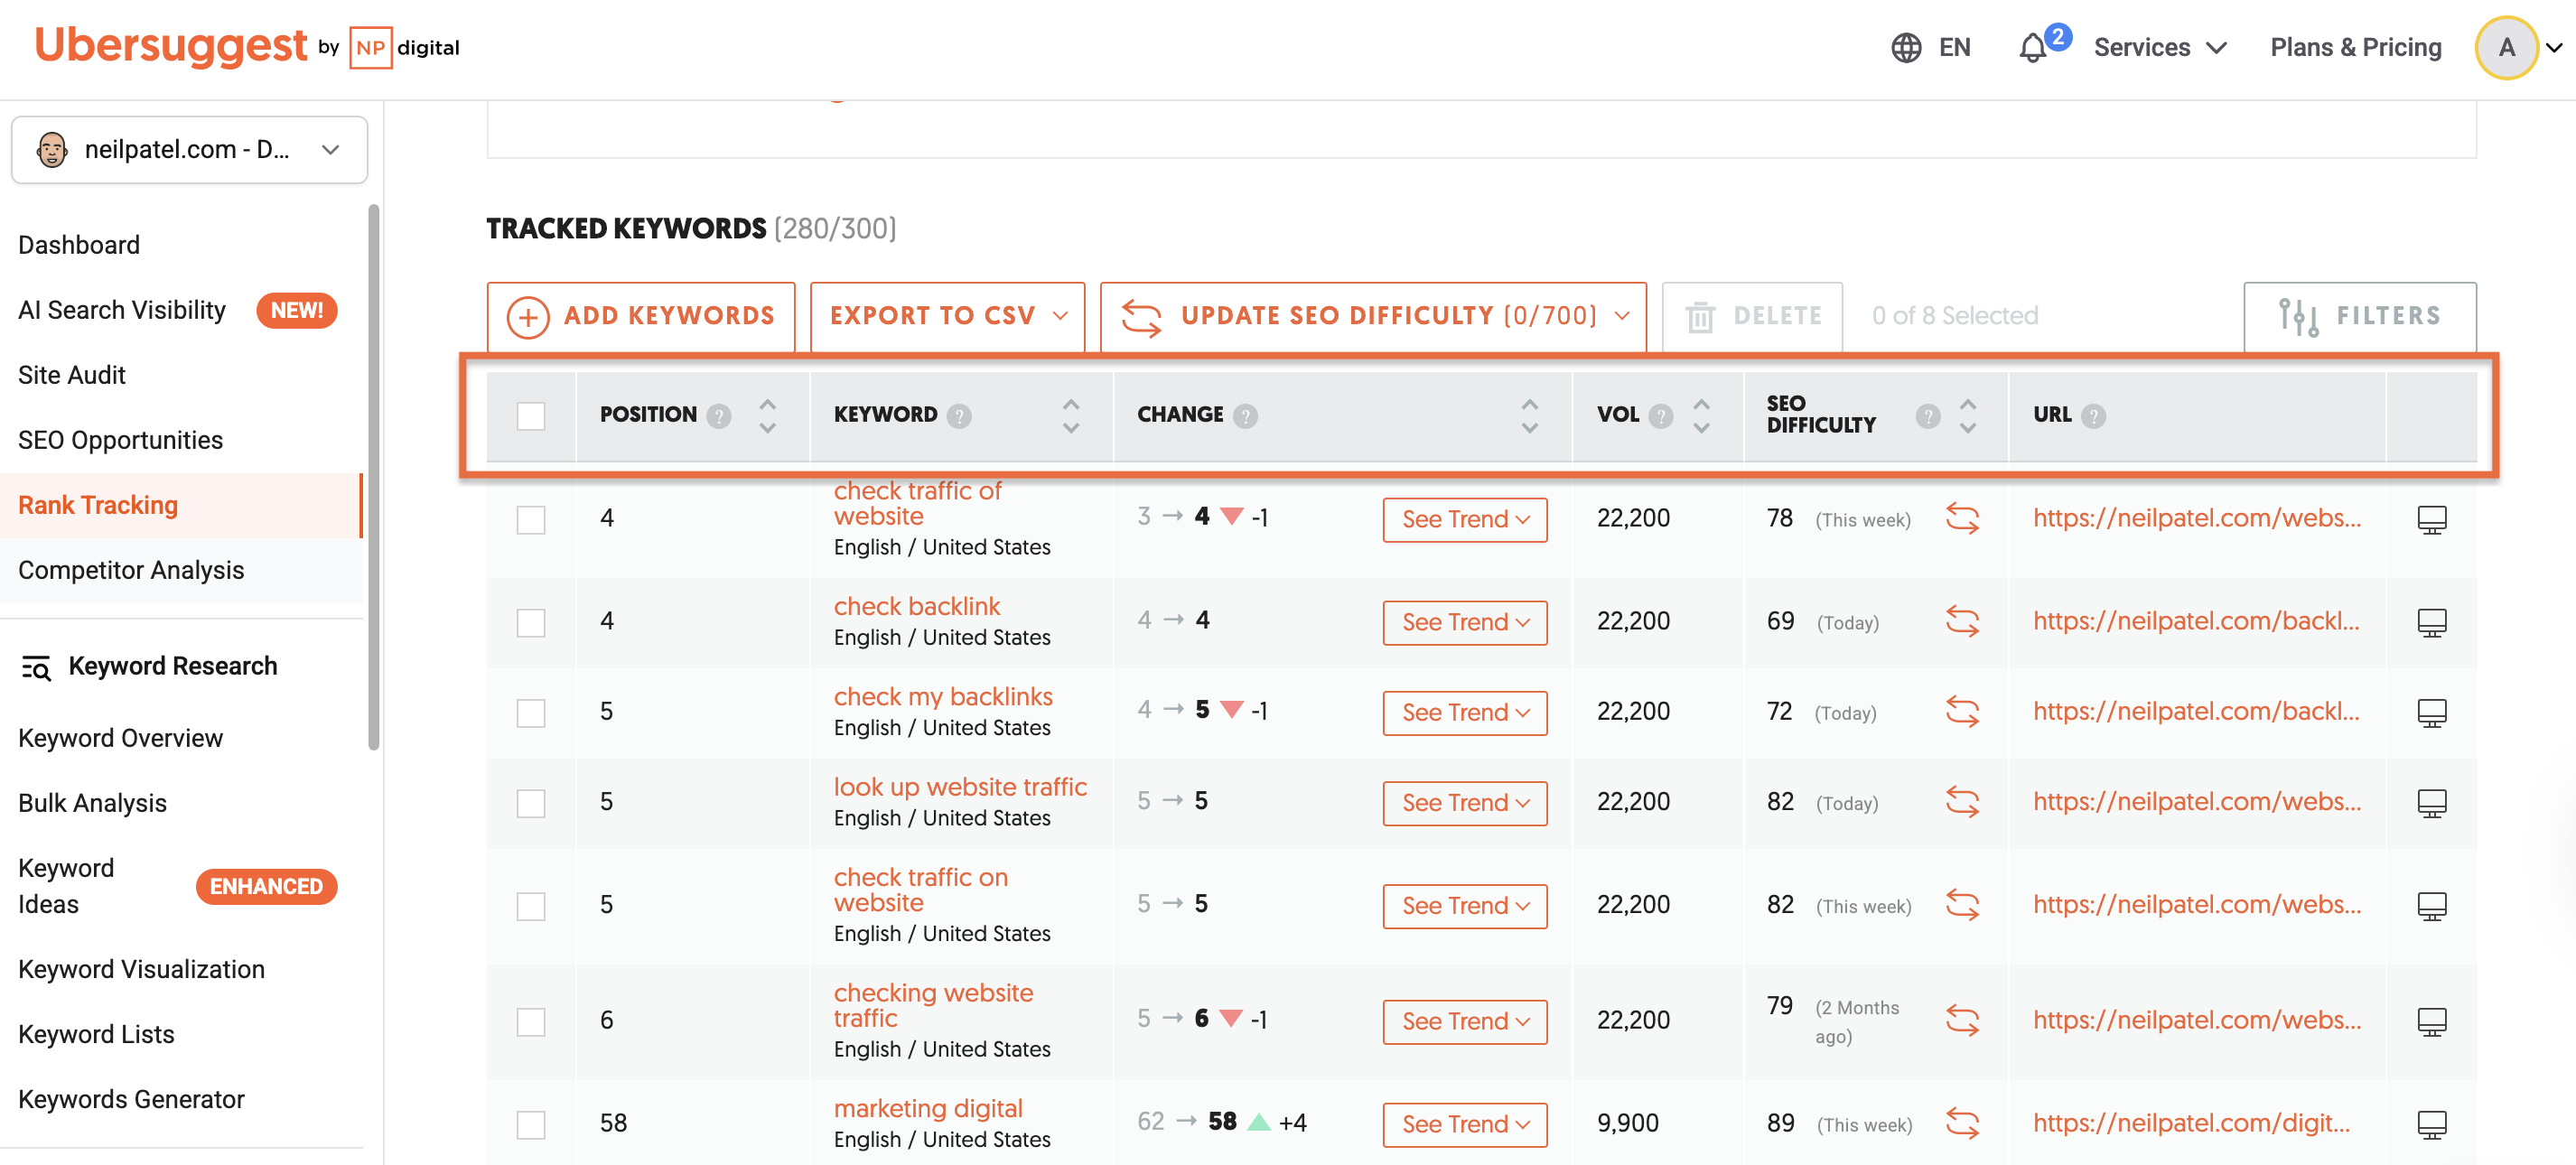
Task: Open account menu chevron next to avatar
Action: (x=2553, y=47)
